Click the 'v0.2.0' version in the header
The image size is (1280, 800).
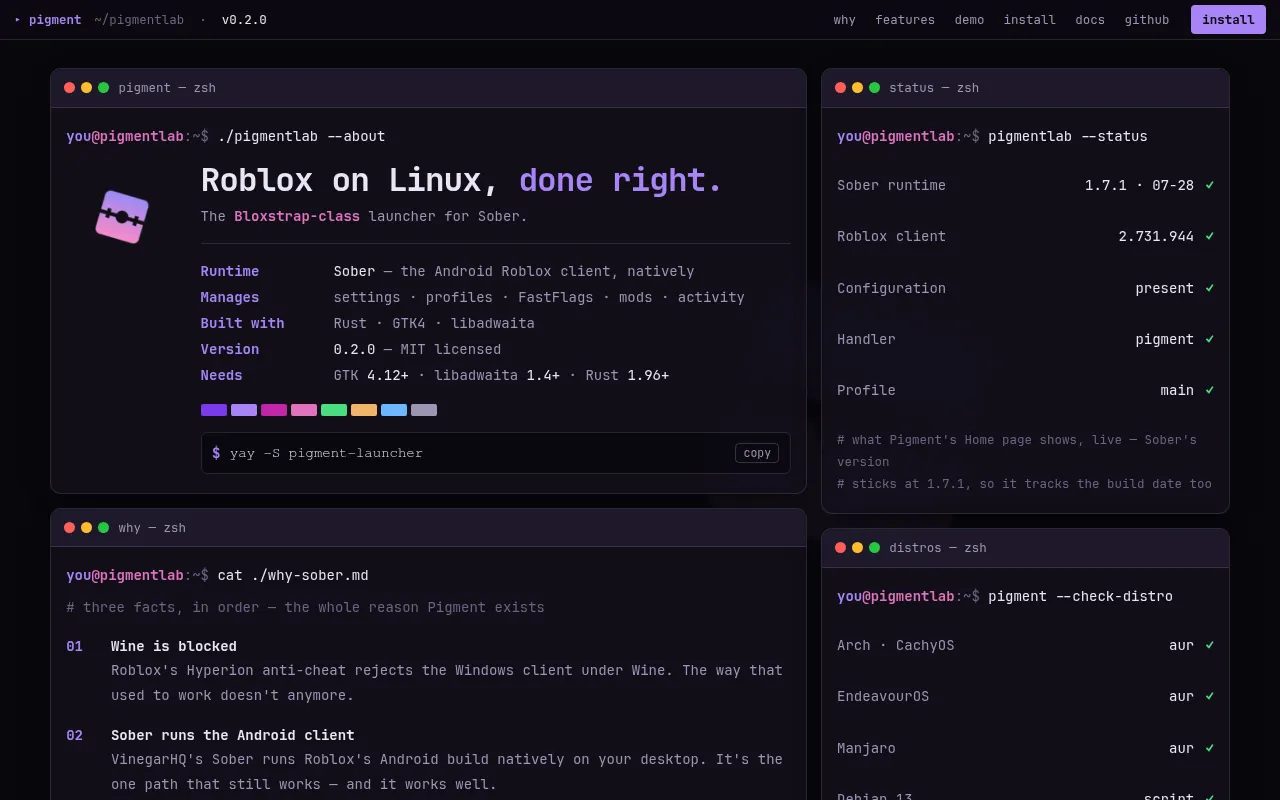244,20
